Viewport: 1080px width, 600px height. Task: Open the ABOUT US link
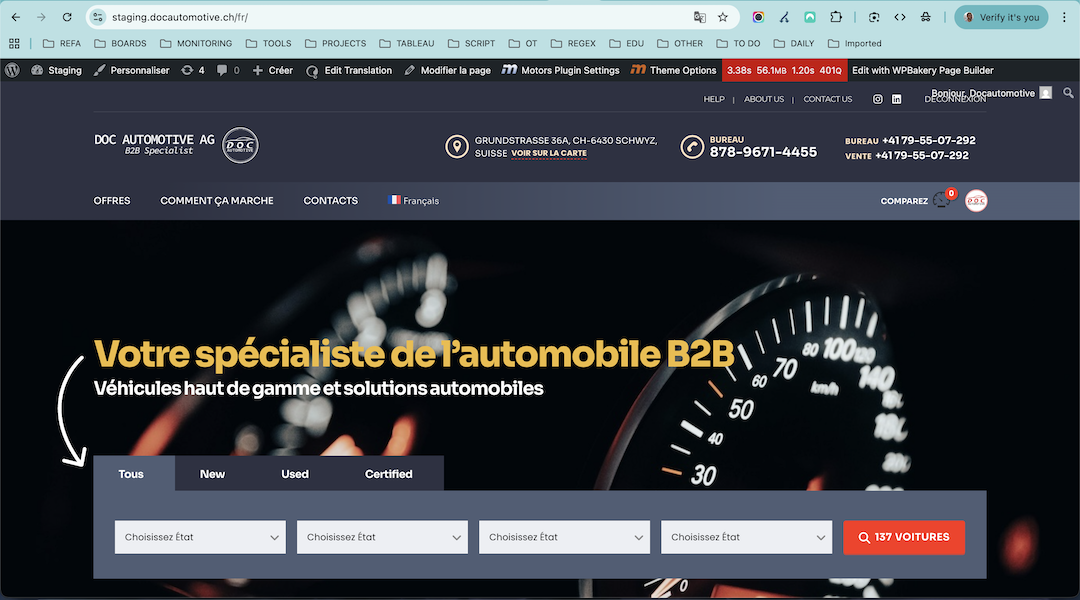pos(764,99)
